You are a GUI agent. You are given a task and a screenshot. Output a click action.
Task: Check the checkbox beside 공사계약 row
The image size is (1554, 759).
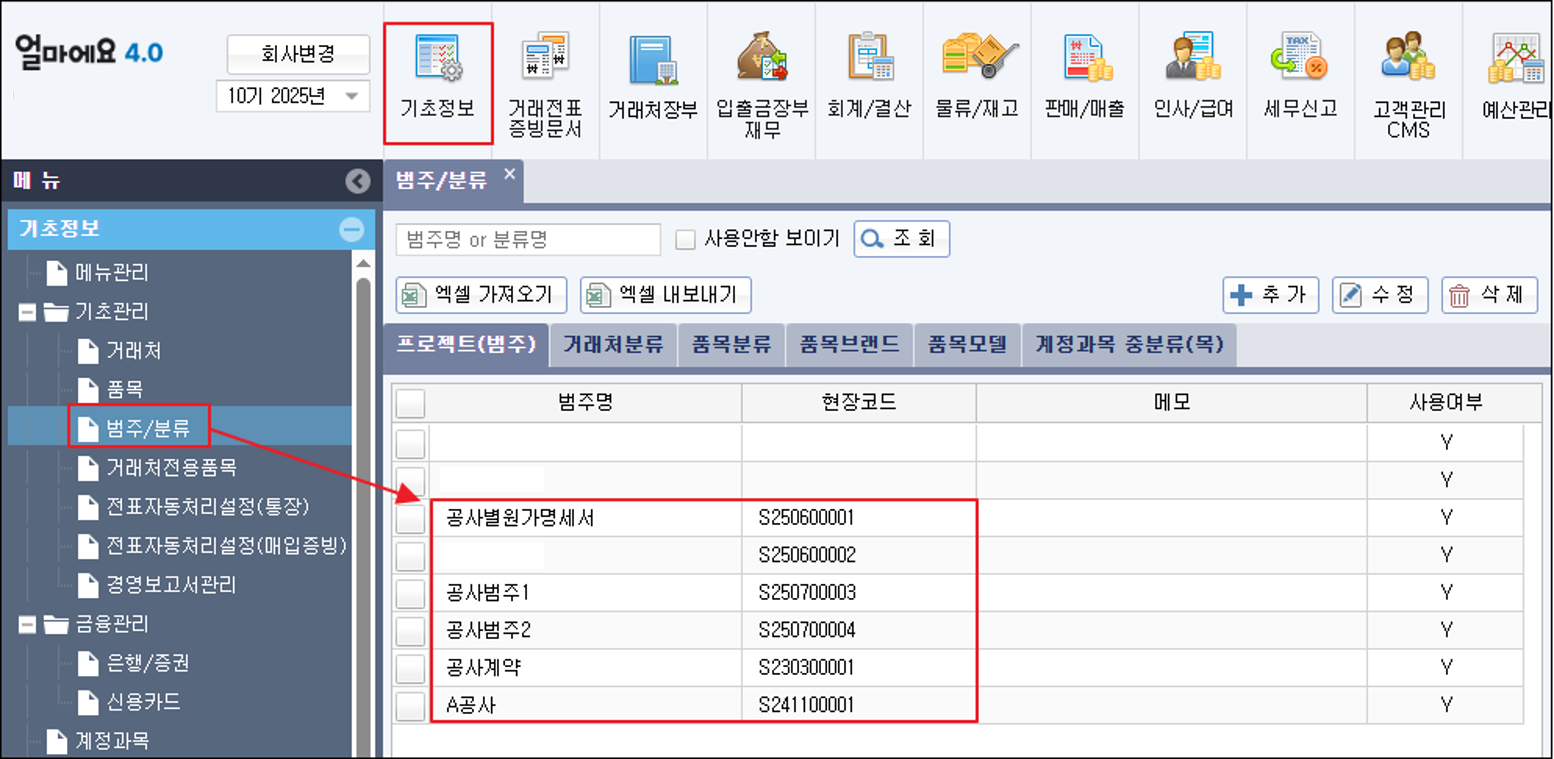coord(409,667)
